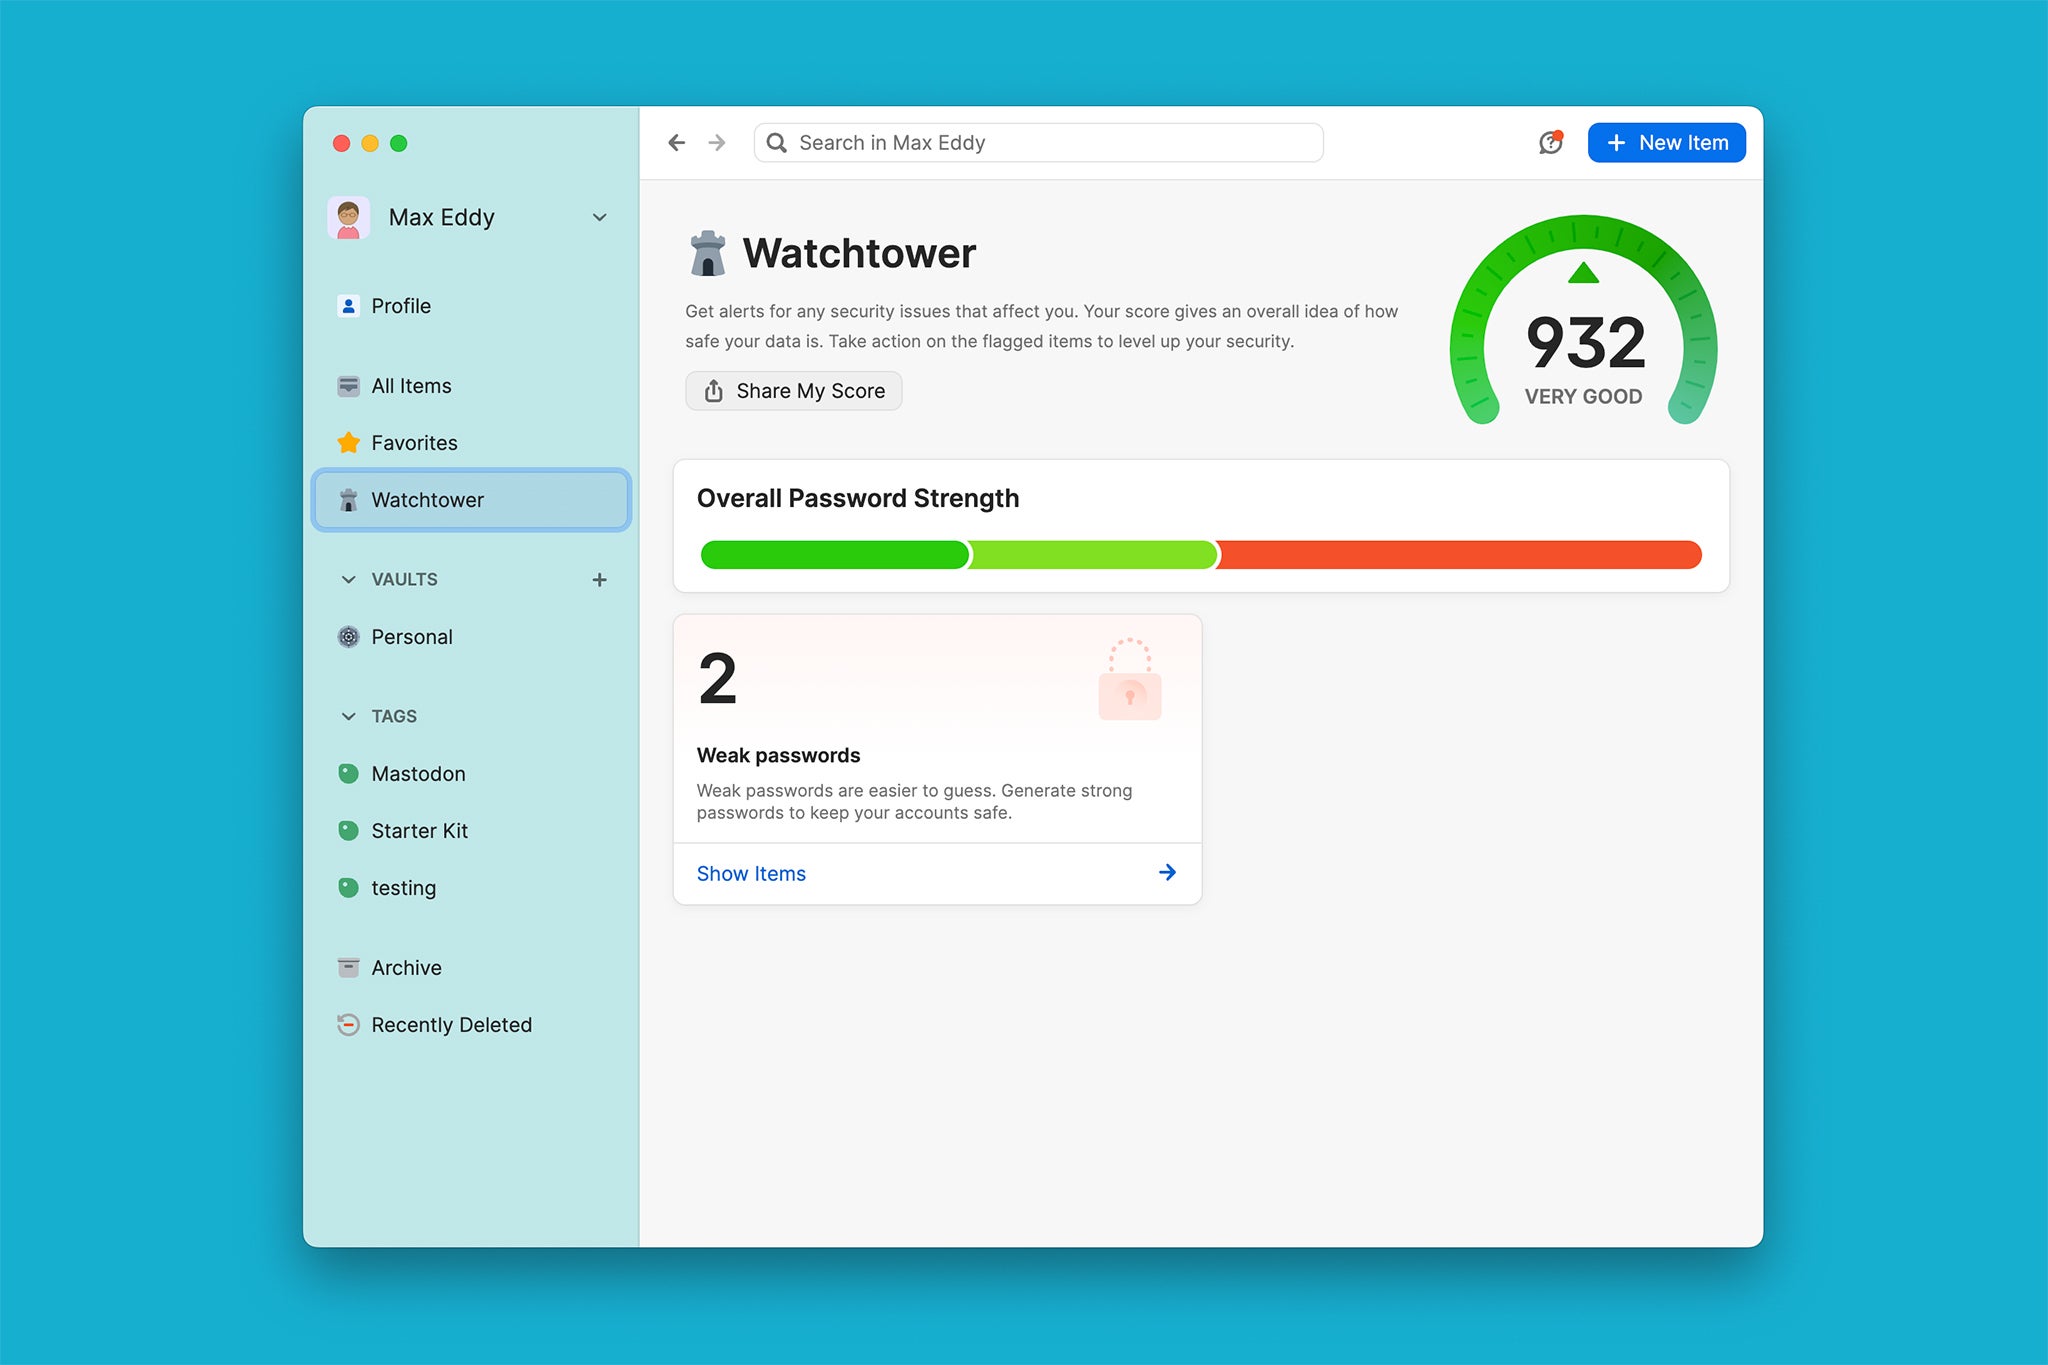The width and height of the screenshot is (2048, 1365).
Task: Click the refresh/alert icon top right
Action: [1550, 142]
